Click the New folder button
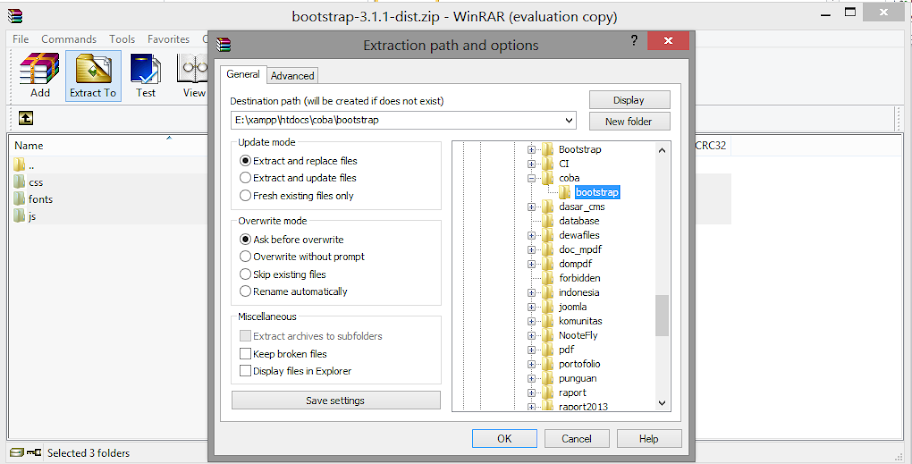Screen dimensions: 912x464 [x=629, y=122]
